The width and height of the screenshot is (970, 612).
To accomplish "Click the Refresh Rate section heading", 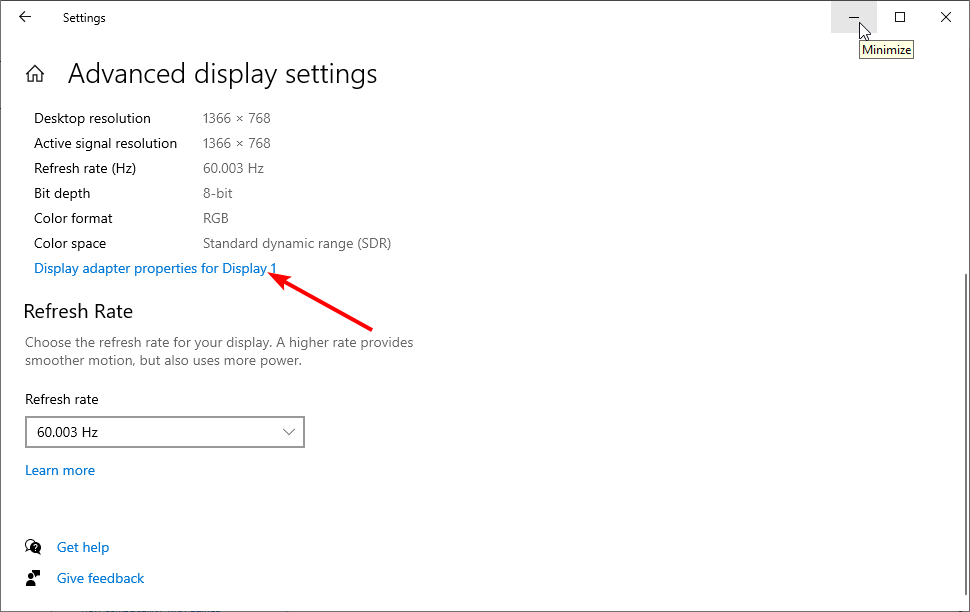I will tap(78, 311).
